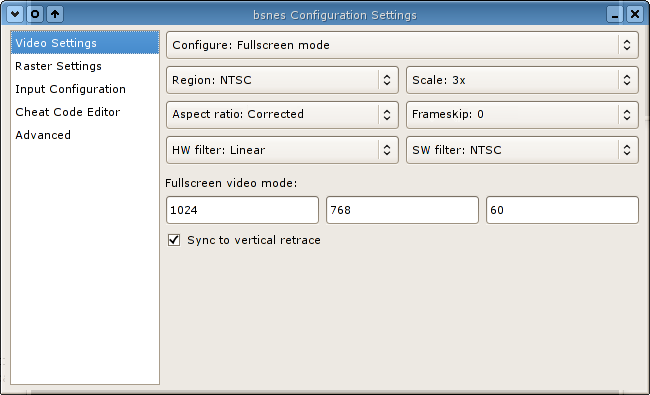
Task: Minimize the bsnes Configuration Settings window
Action: click(615, 14)
